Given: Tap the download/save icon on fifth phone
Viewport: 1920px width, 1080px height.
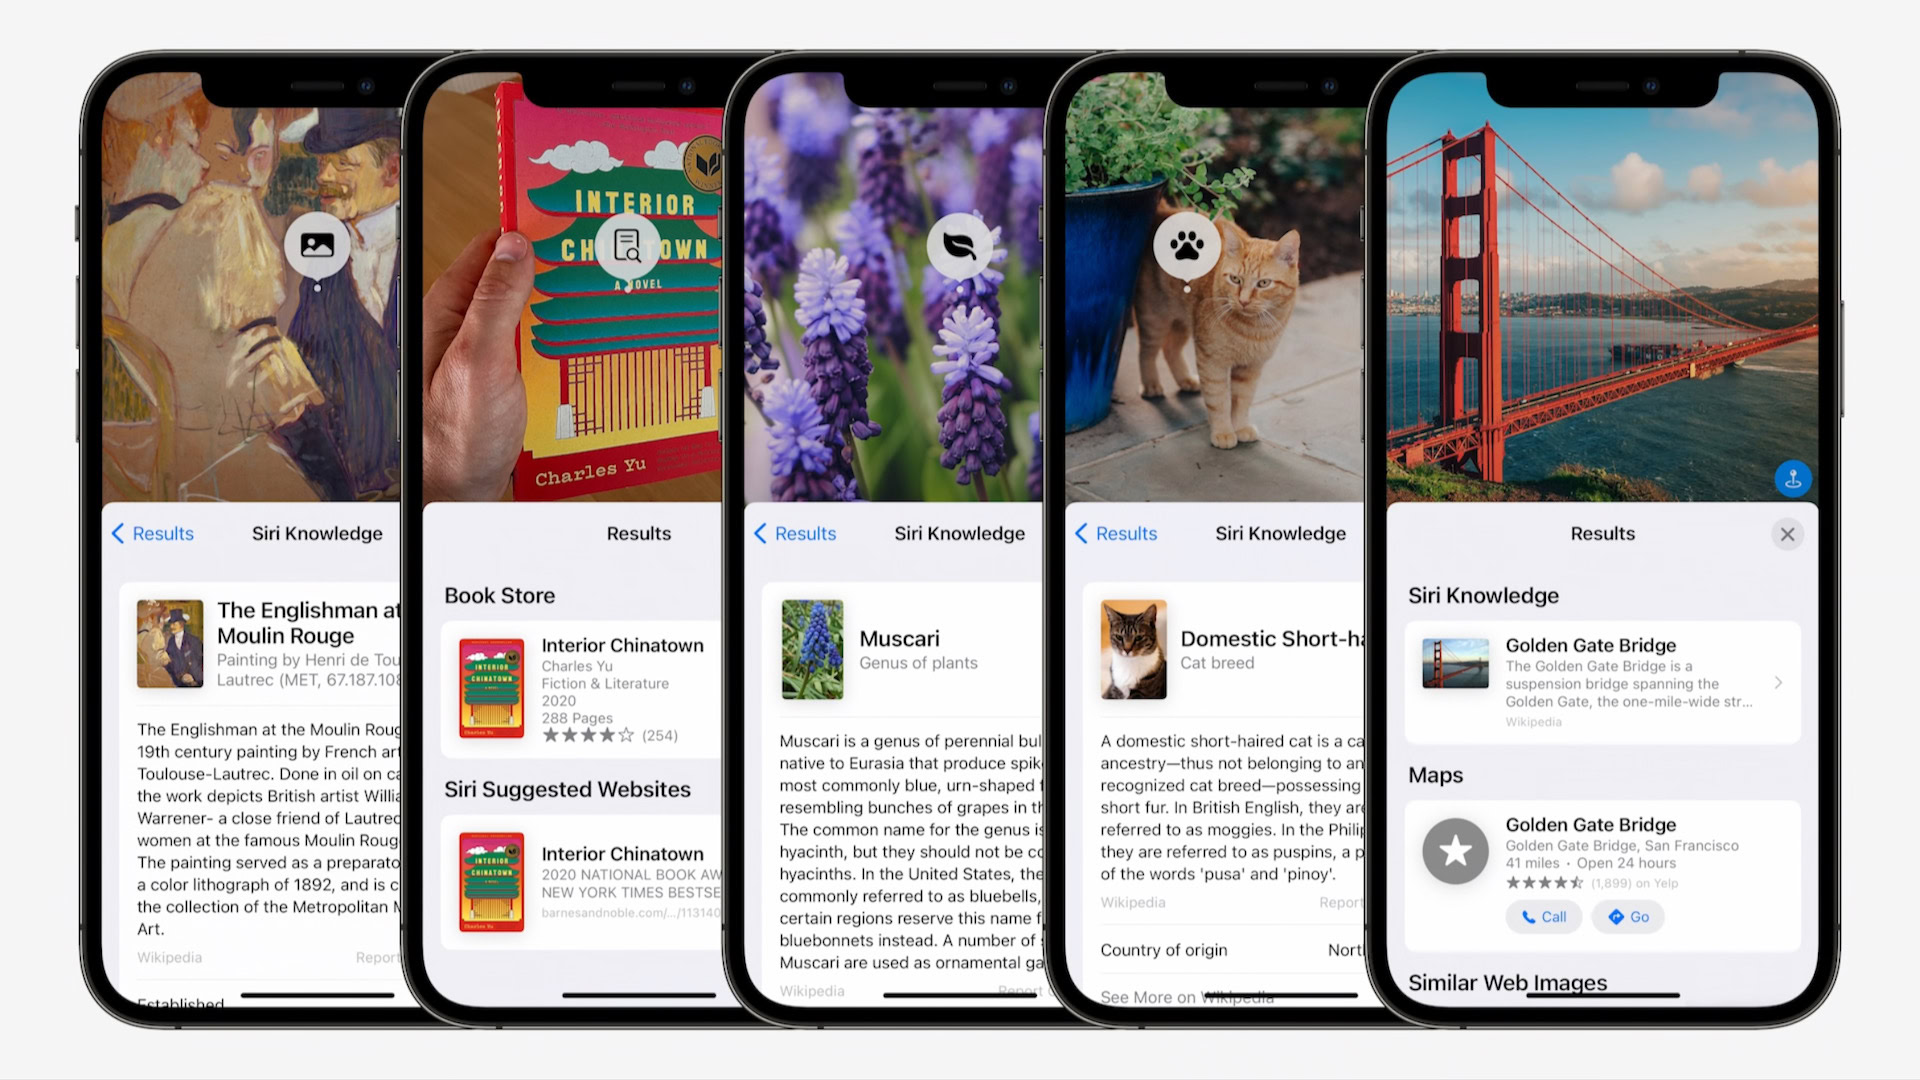Looking at the screenshot, I should tap(1791, 479).
